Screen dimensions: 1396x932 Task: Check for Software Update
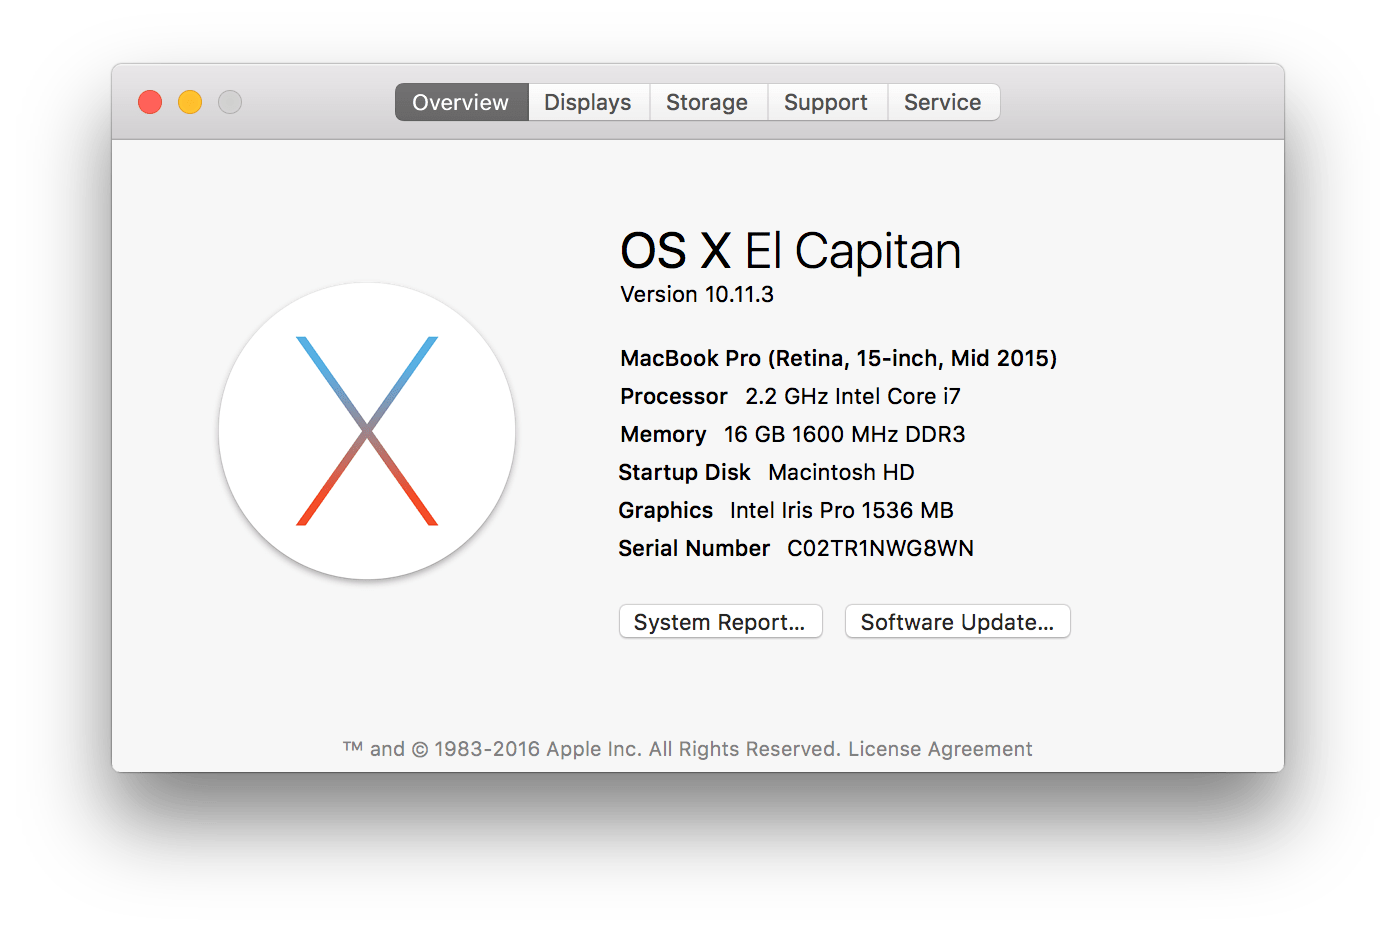[x=957, y=621]
